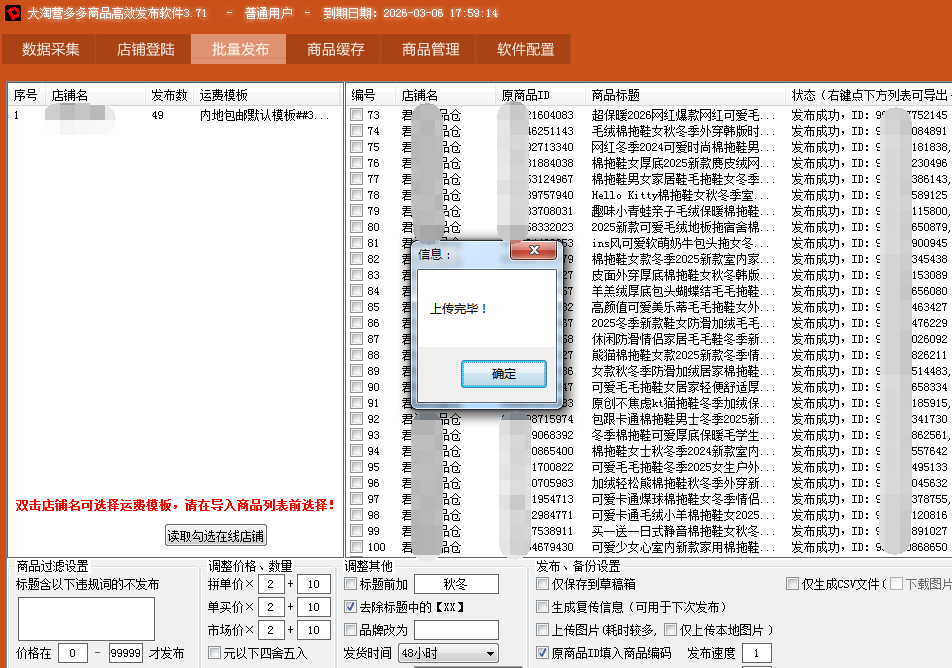The height and width of the screenshot is (668, 952).
Task: Go to the 商品缓存 tab
Action: tap(335, 49)
